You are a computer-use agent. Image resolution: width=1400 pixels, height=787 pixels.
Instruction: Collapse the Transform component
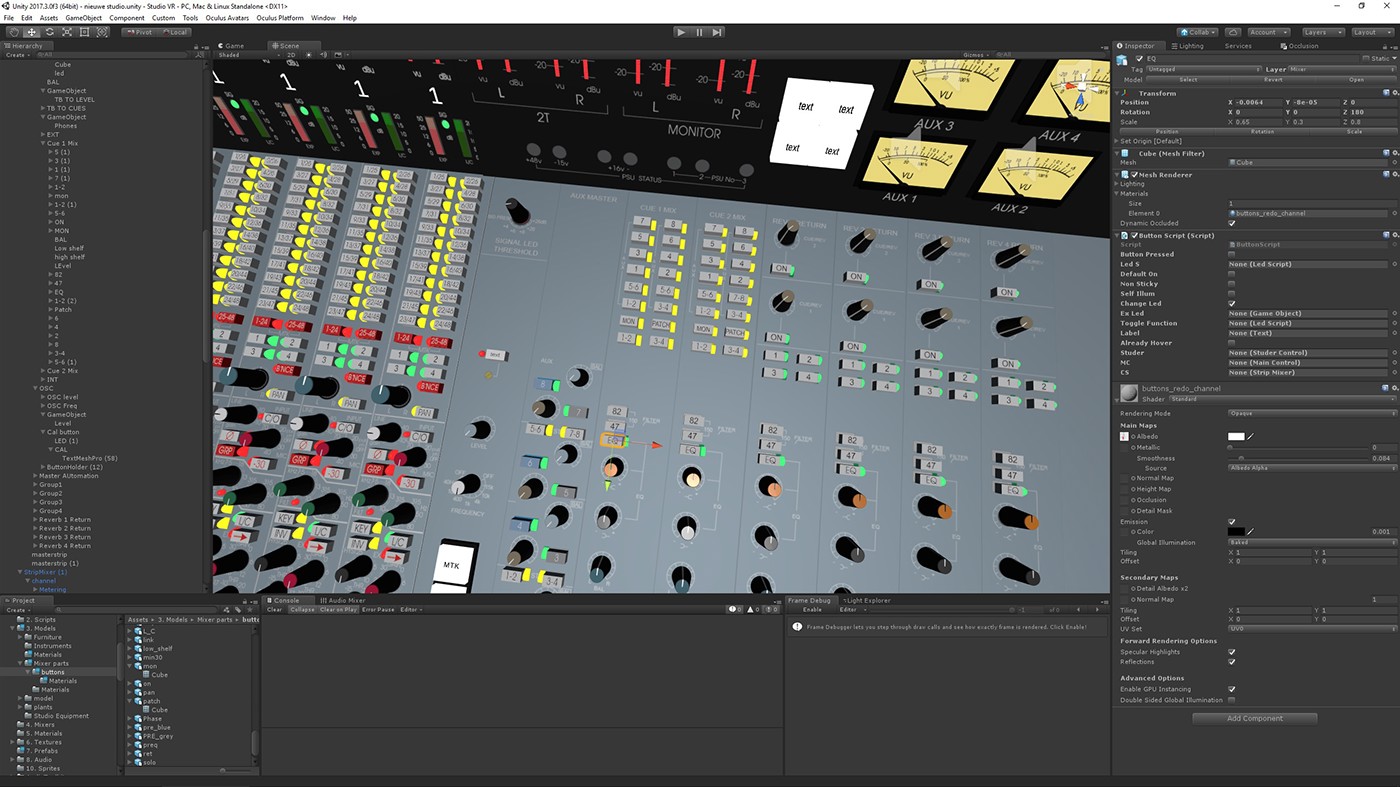click(1119, 93)
